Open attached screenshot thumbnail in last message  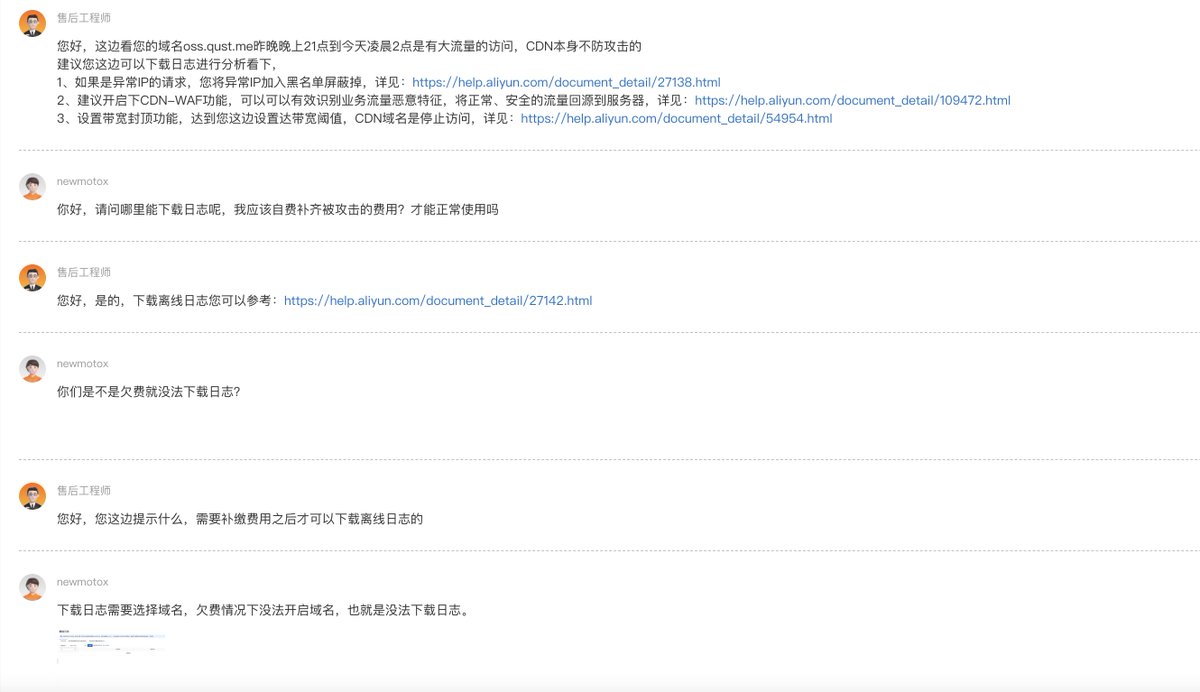coord(110,643)
